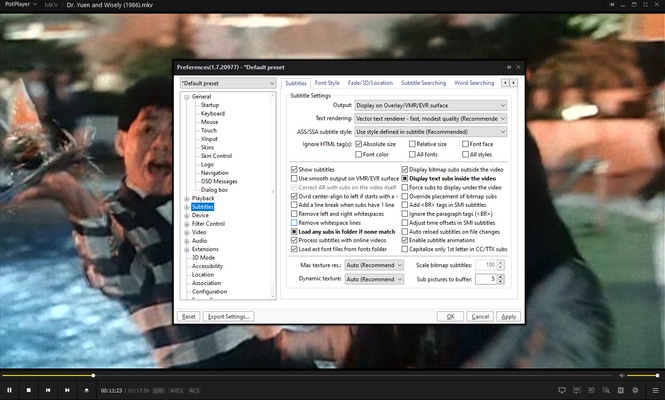The height and width of the screenshot is (400, 665).
Task: Stop the video with the stop button
Action: coord(28,390)
